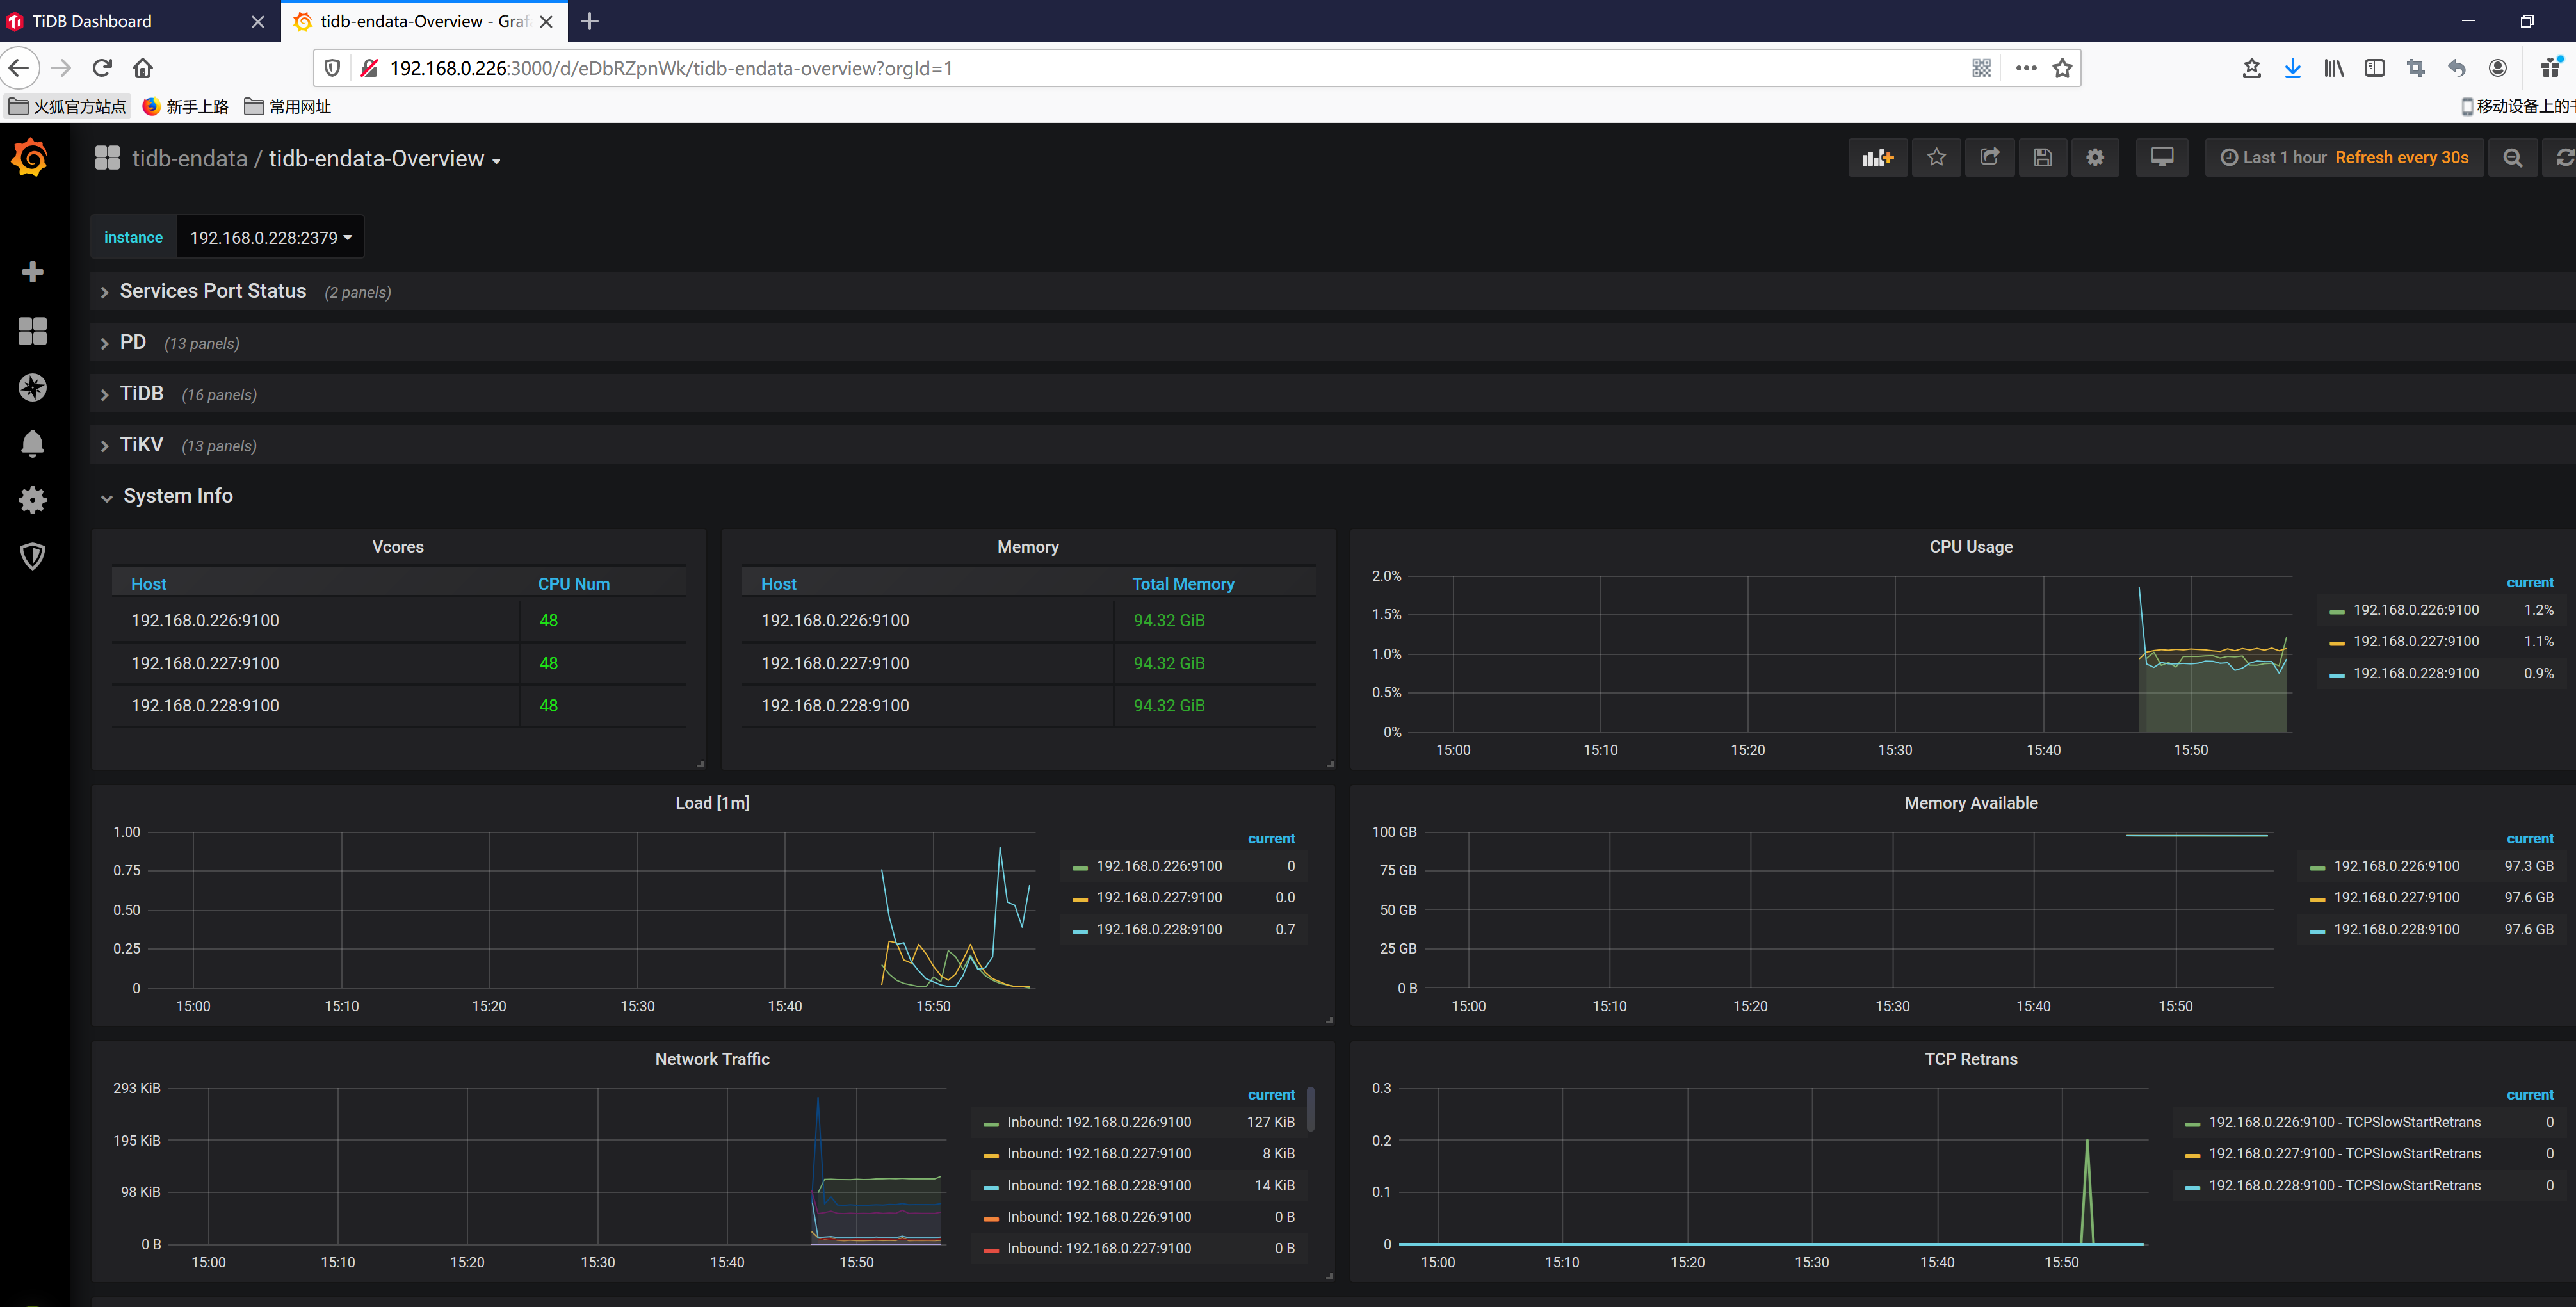
Task: Star this dashboard as favorite
Action: (1936, 157)
